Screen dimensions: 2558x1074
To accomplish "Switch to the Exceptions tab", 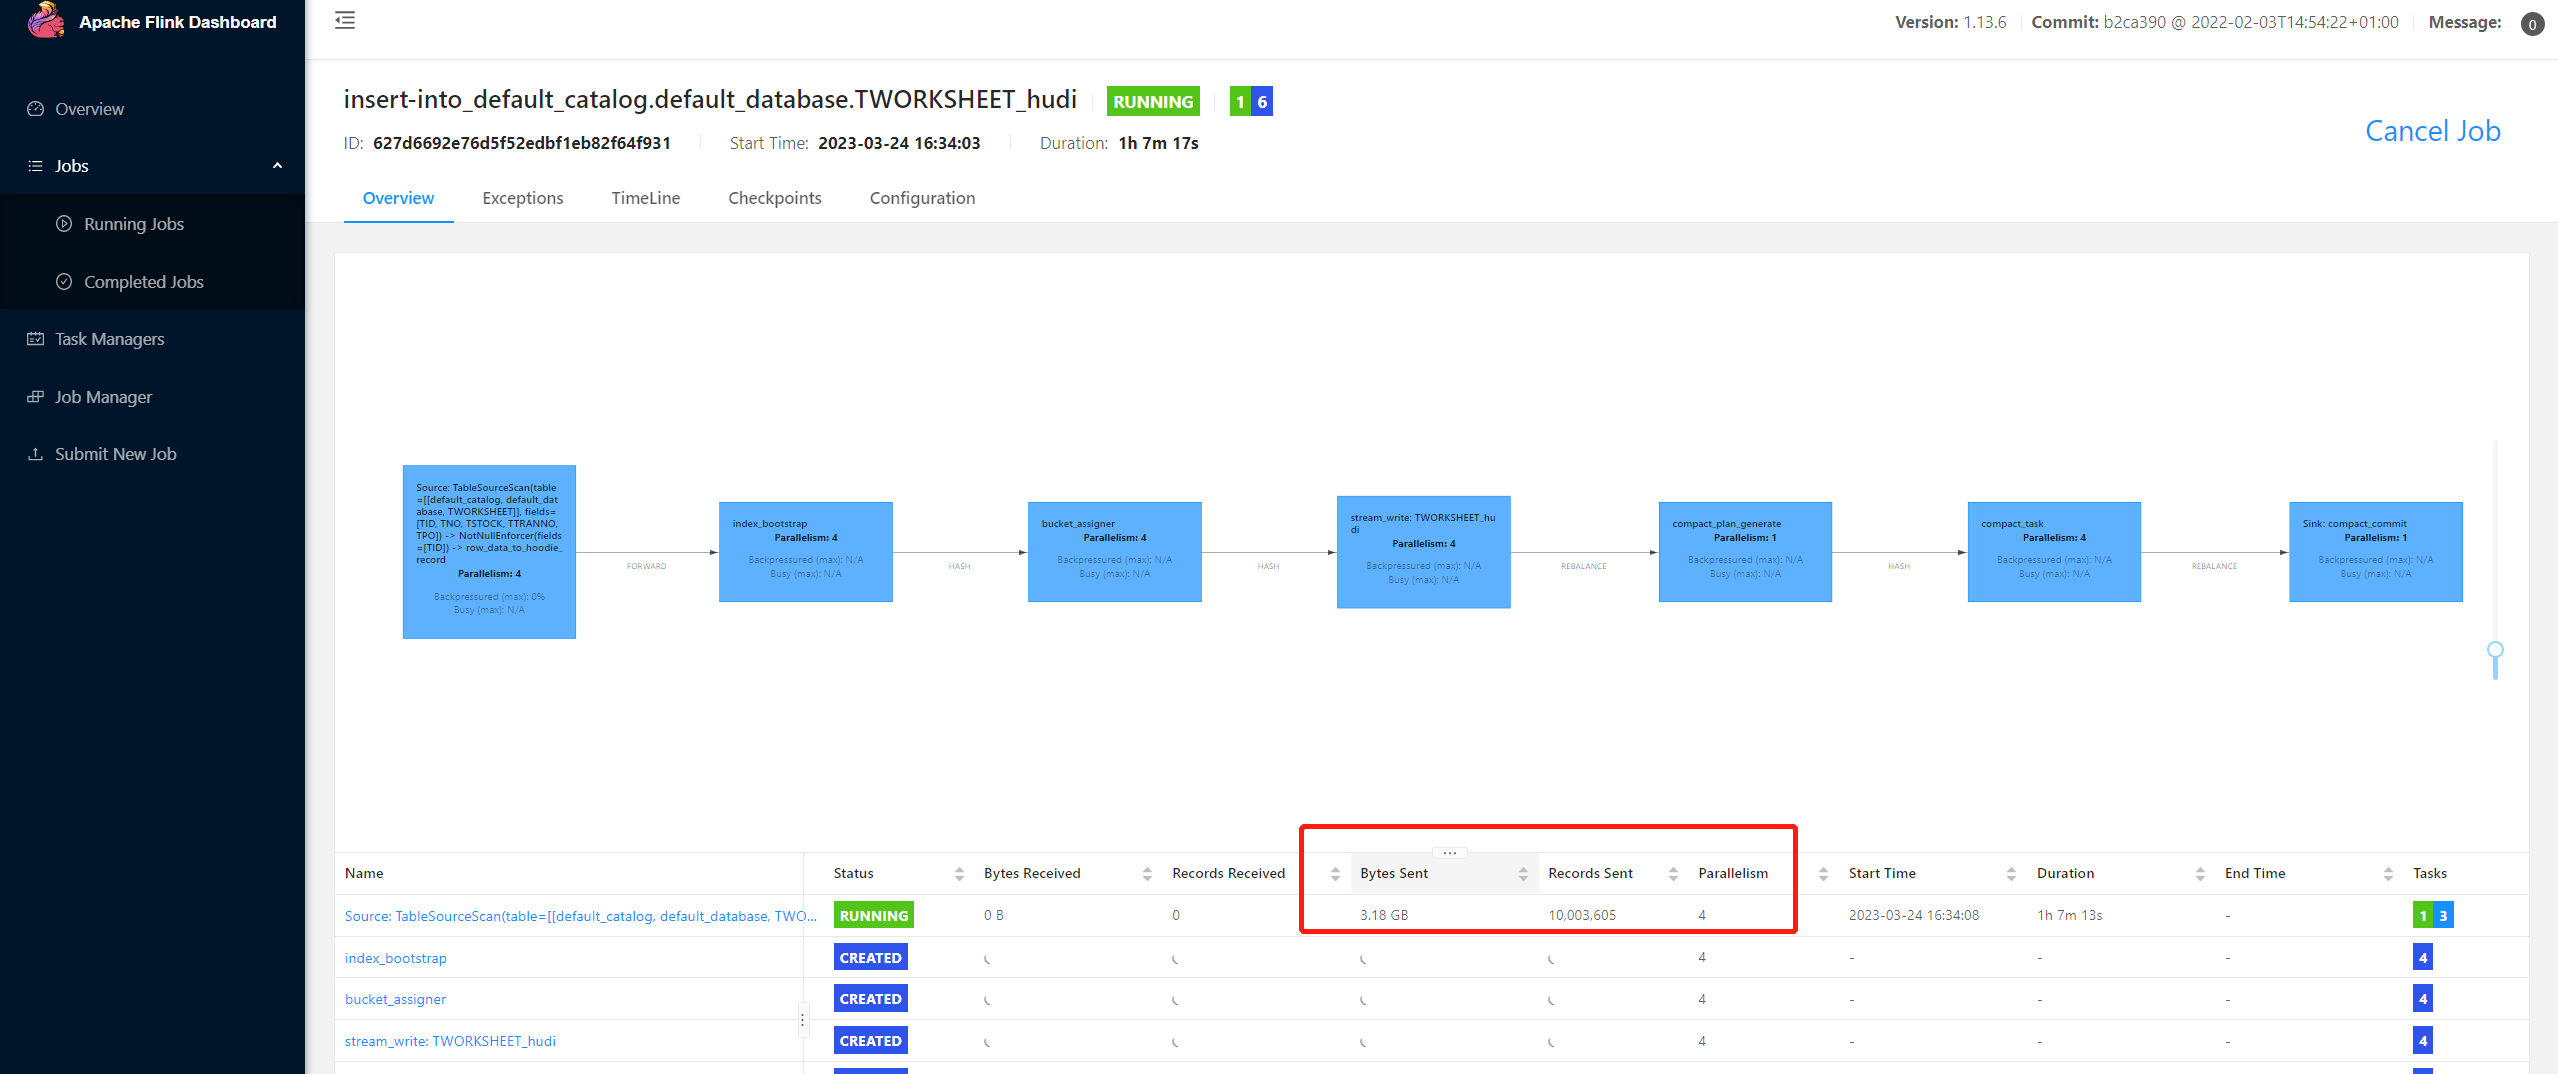I will point(523,198).
